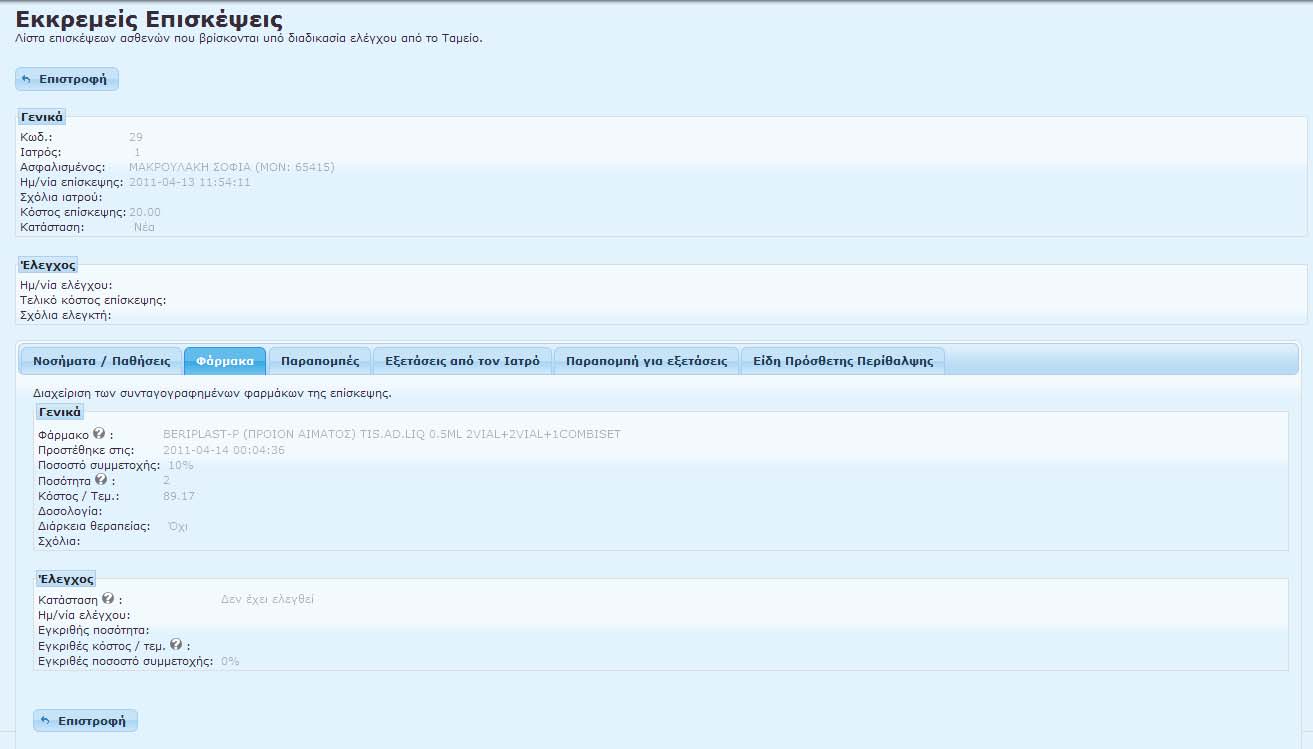Click the help icon next to Ποσότητα

(99, 480)
